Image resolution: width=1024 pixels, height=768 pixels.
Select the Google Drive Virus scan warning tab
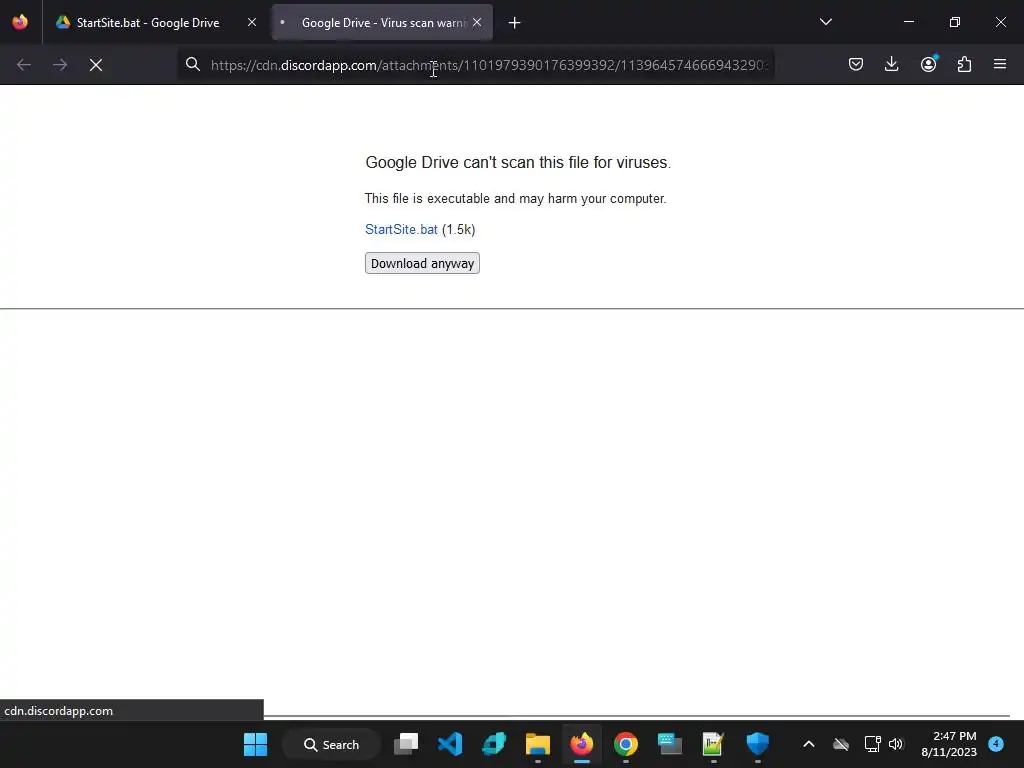(382, 22)
